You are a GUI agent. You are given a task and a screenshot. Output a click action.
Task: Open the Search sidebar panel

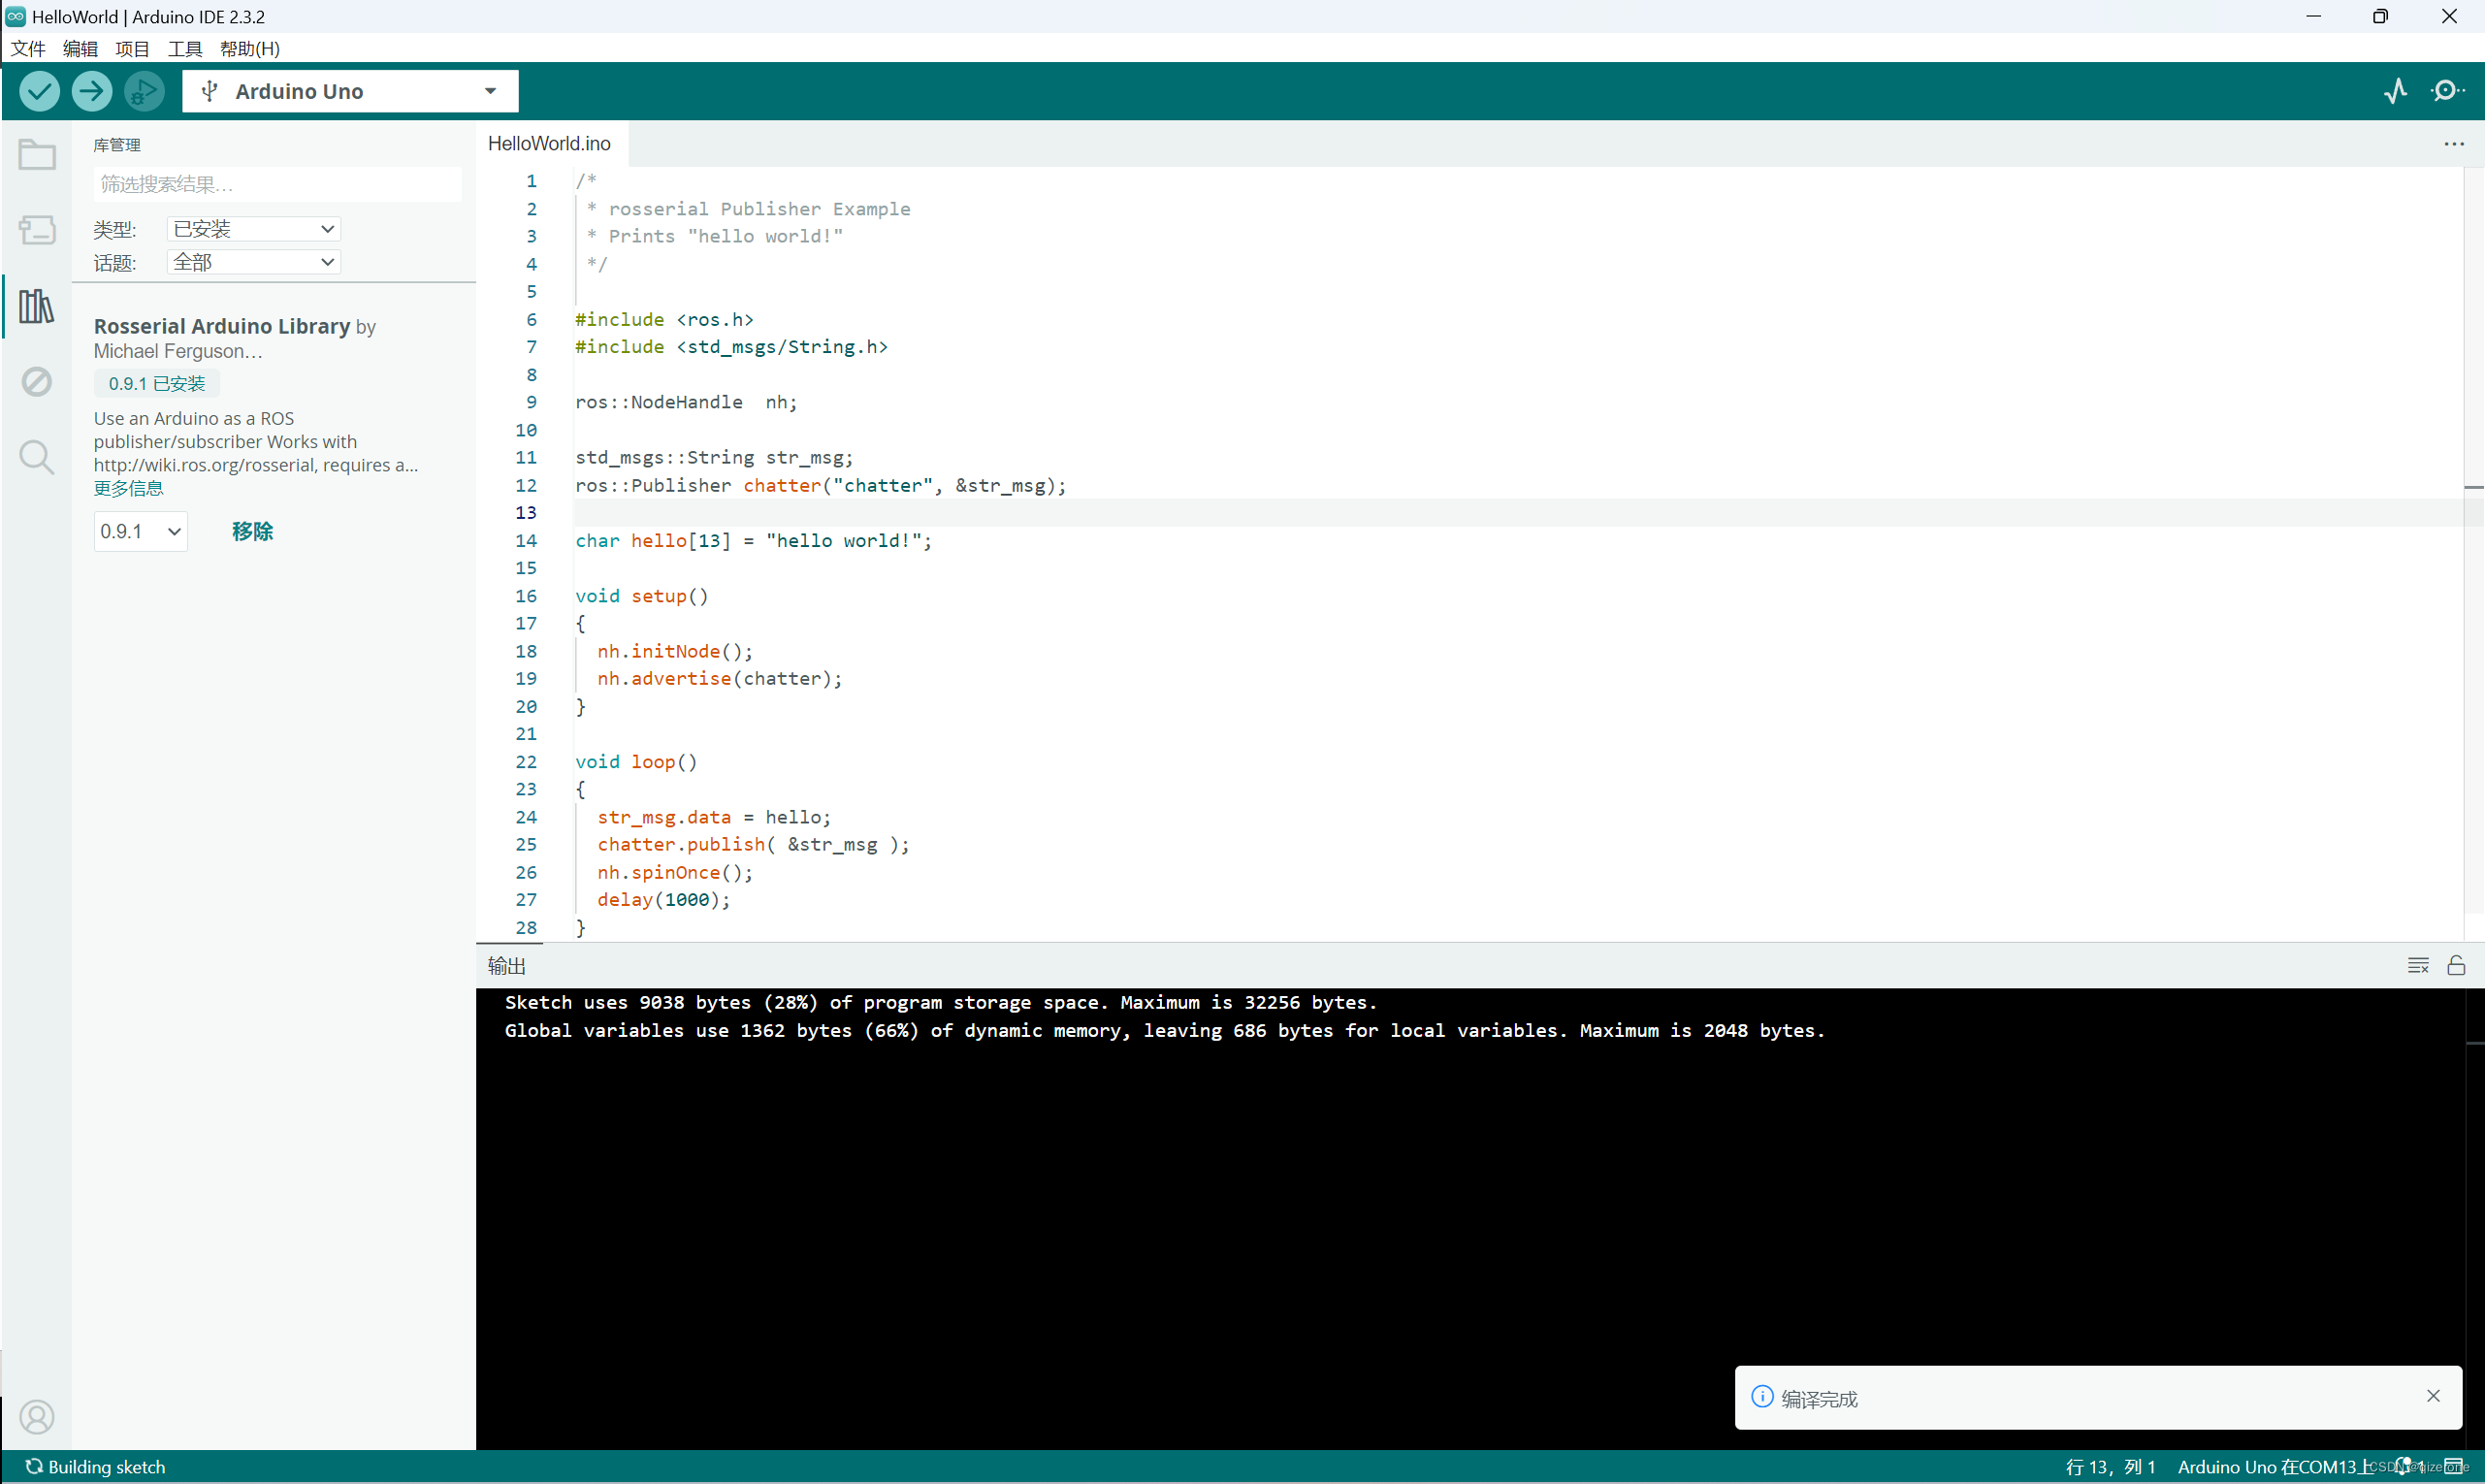36,457
